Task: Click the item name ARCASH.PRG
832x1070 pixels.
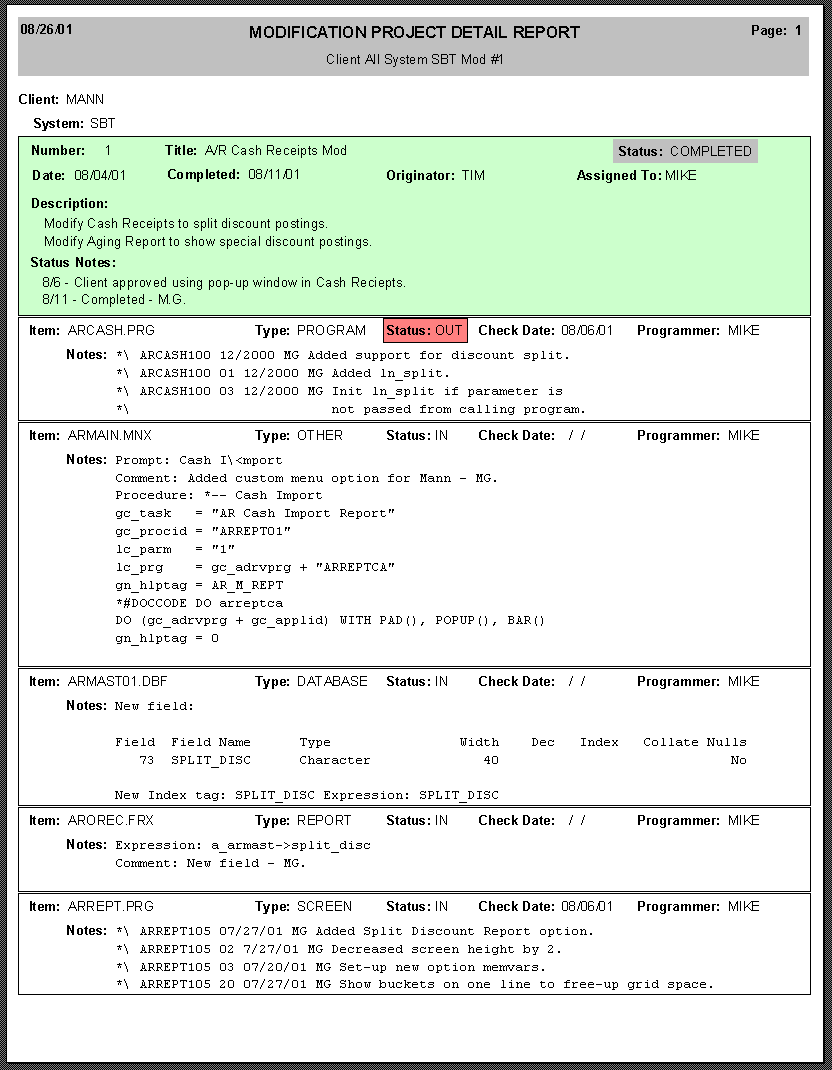Action: pyautogui.click(x=111, y=330)
